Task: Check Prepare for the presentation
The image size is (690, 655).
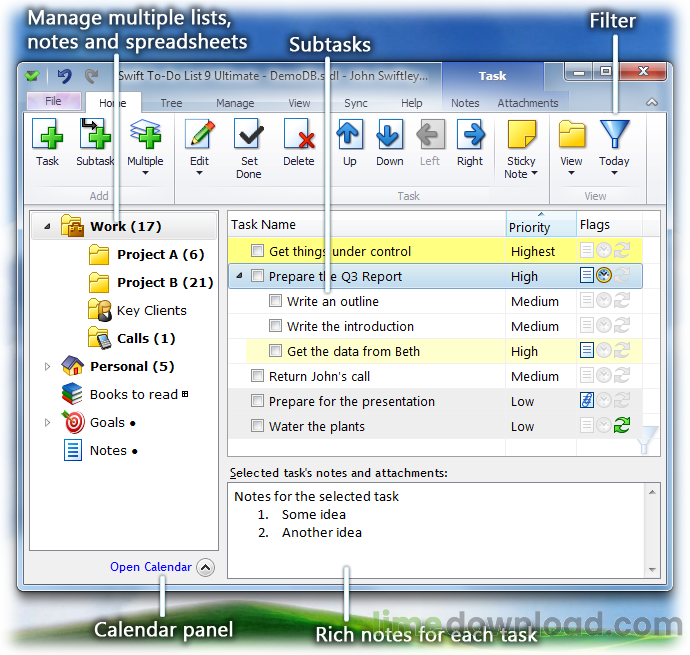Action: click(257, 401)
